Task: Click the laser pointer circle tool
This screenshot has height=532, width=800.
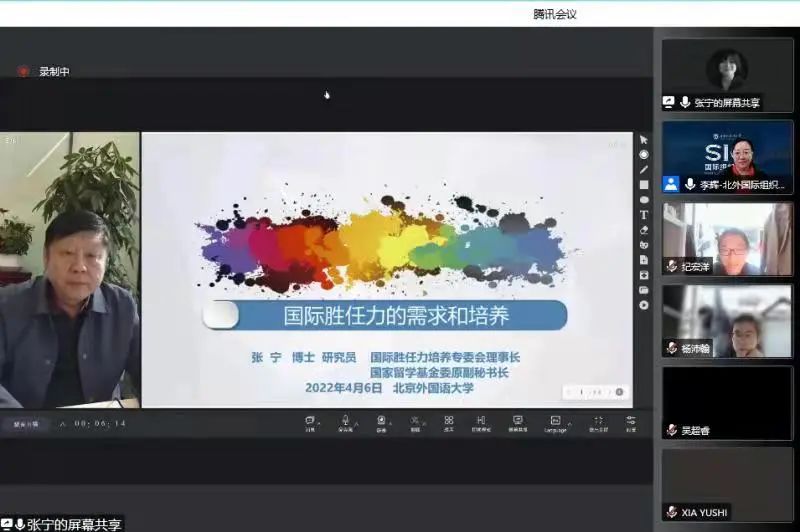Action: tap(644, 155)
